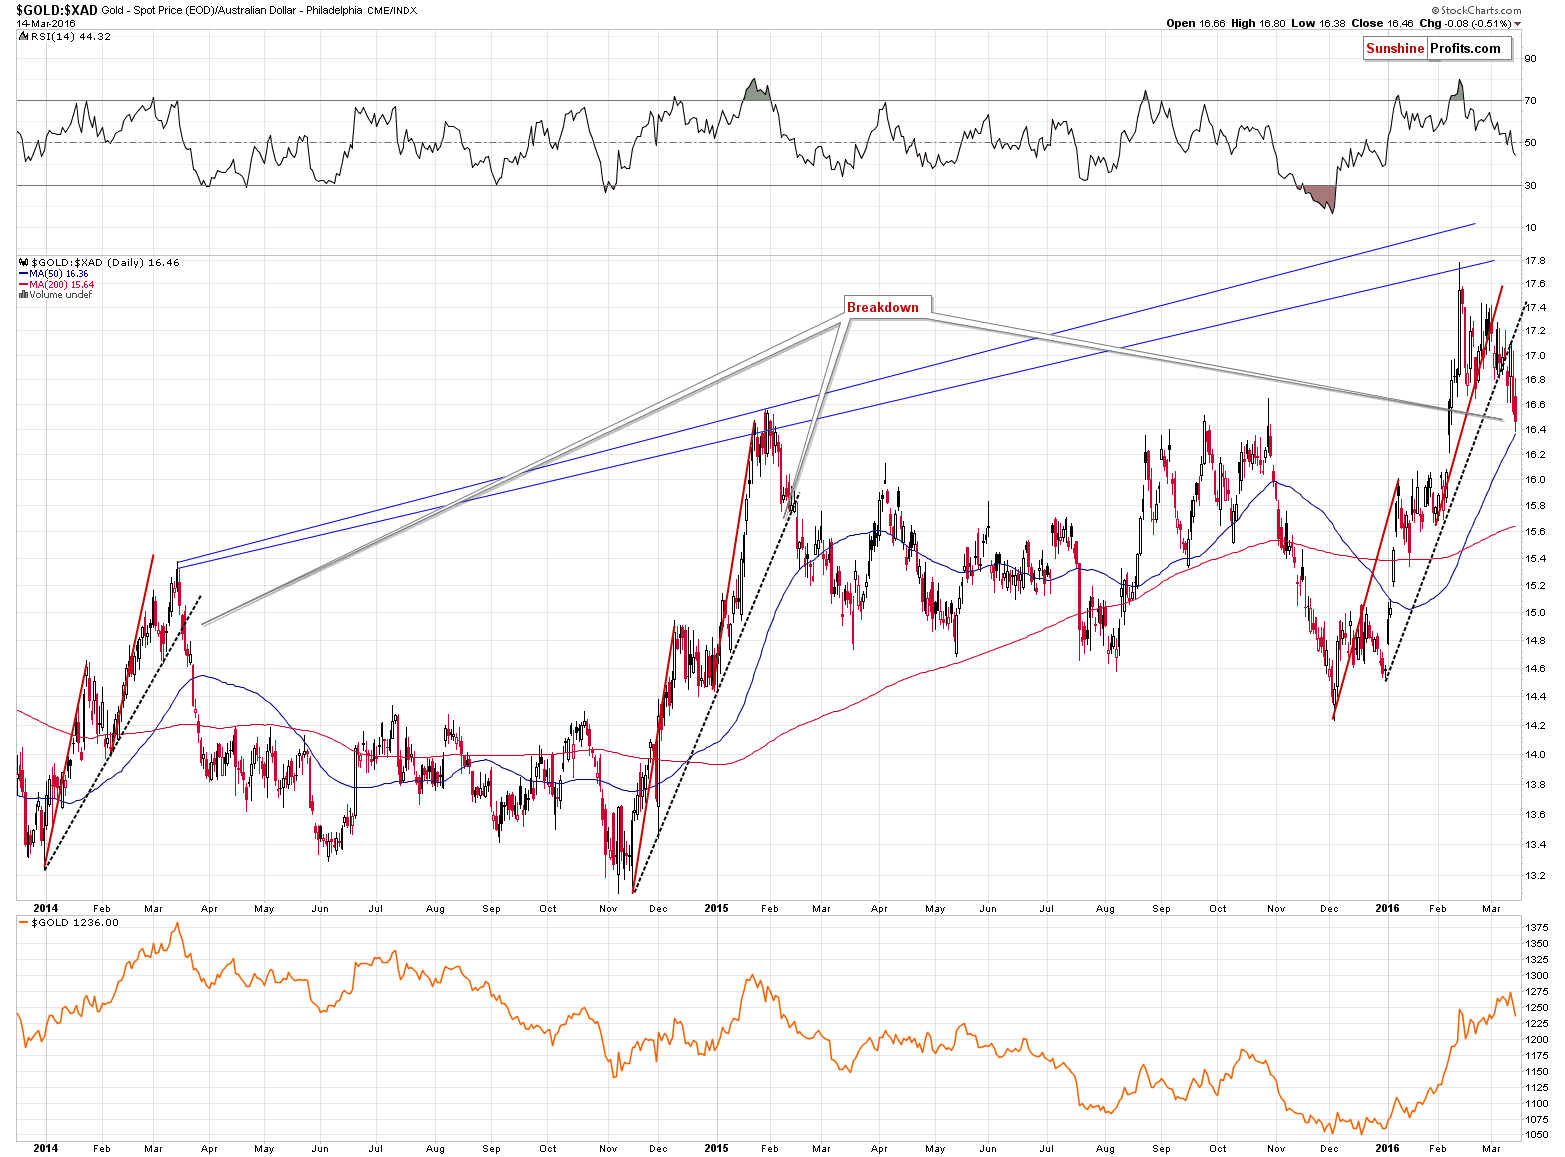
Task: Click the 2015 year marker on the bottom gold panel axis
Action: 716,1148
